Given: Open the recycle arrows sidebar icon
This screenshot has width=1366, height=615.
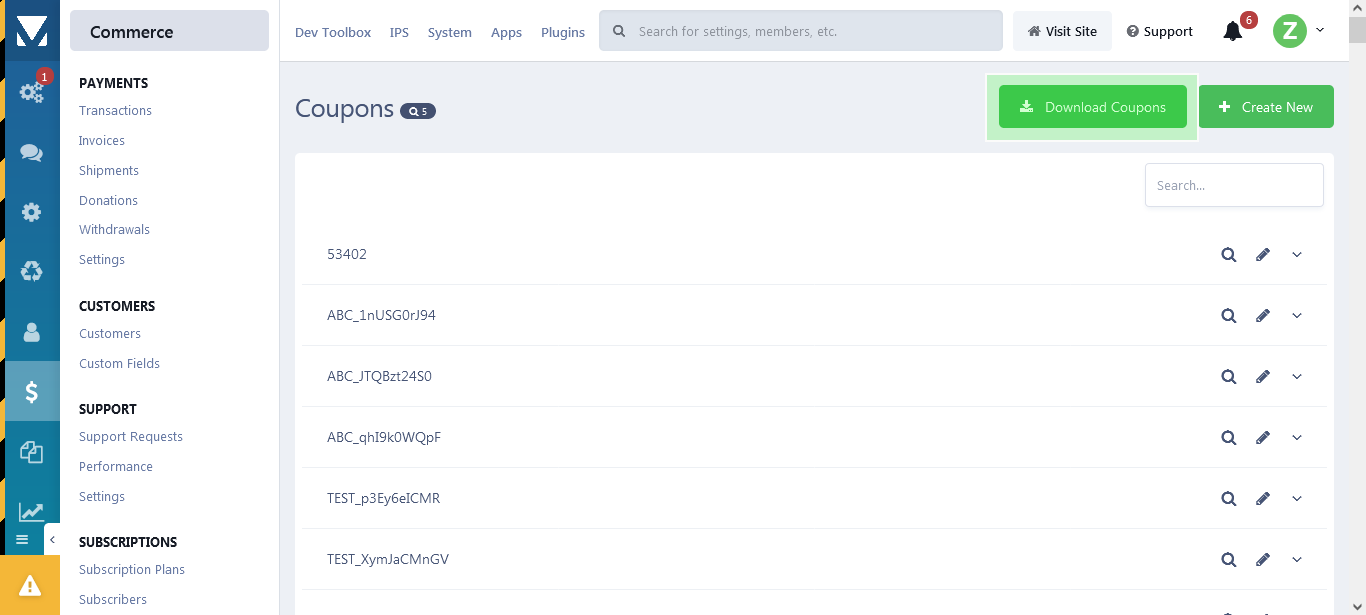Looking at the screenshot, I should (x=32, y=272).
